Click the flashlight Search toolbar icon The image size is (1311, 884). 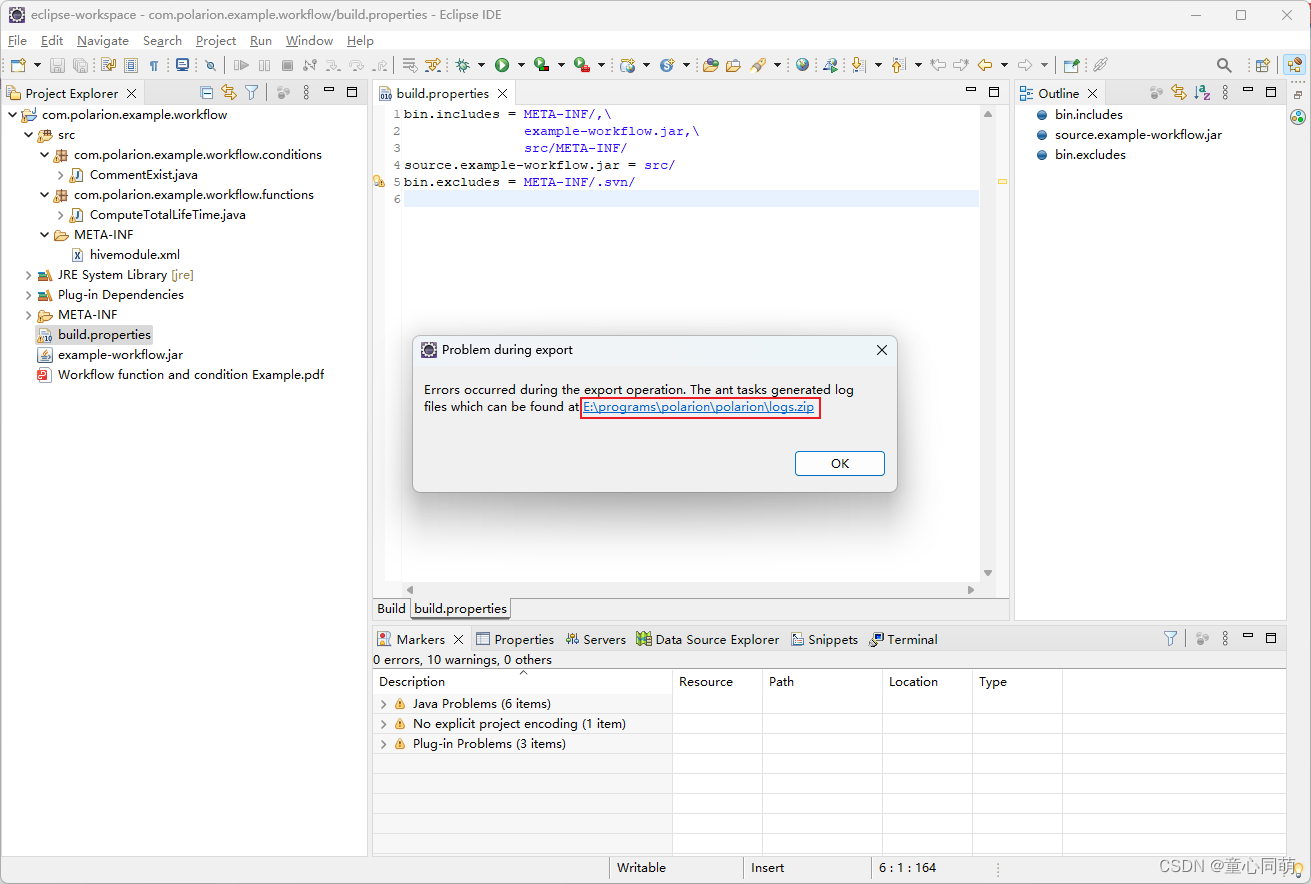click(757, 65)
